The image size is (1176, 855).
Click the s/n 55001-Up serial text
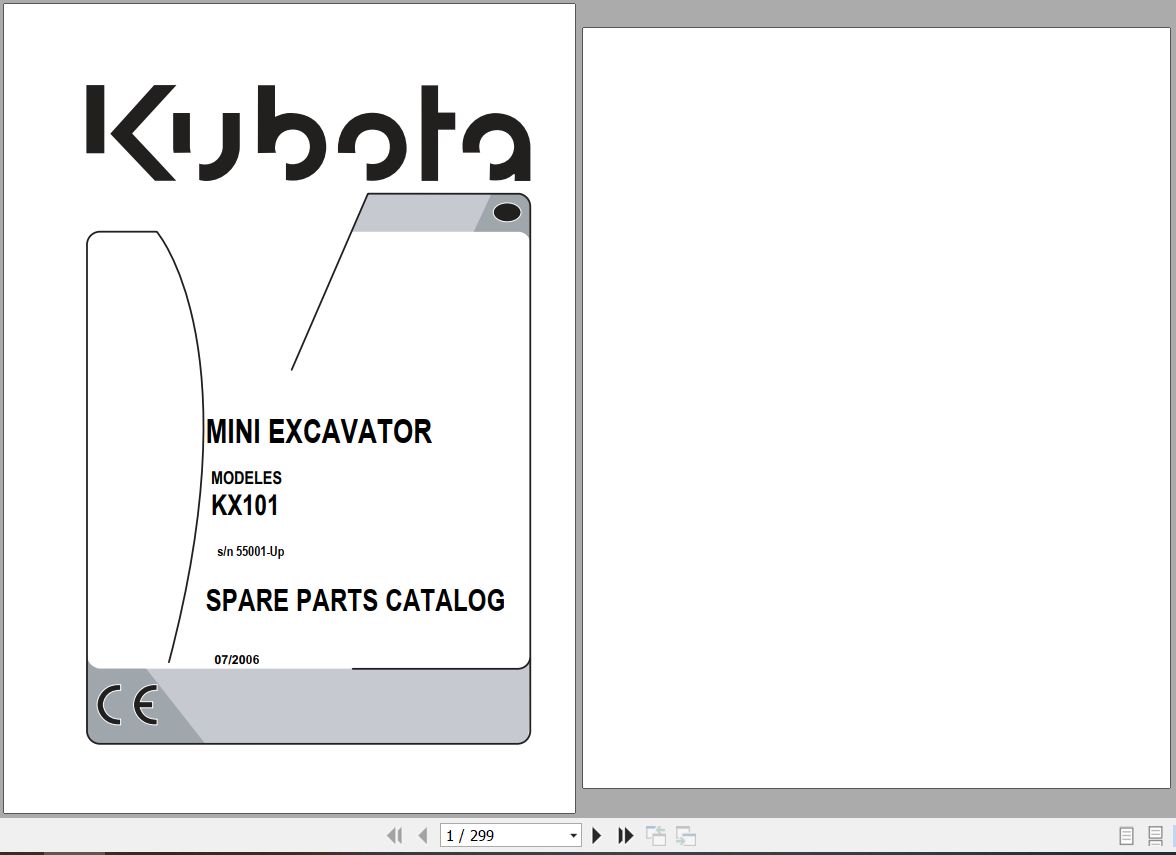250,551
